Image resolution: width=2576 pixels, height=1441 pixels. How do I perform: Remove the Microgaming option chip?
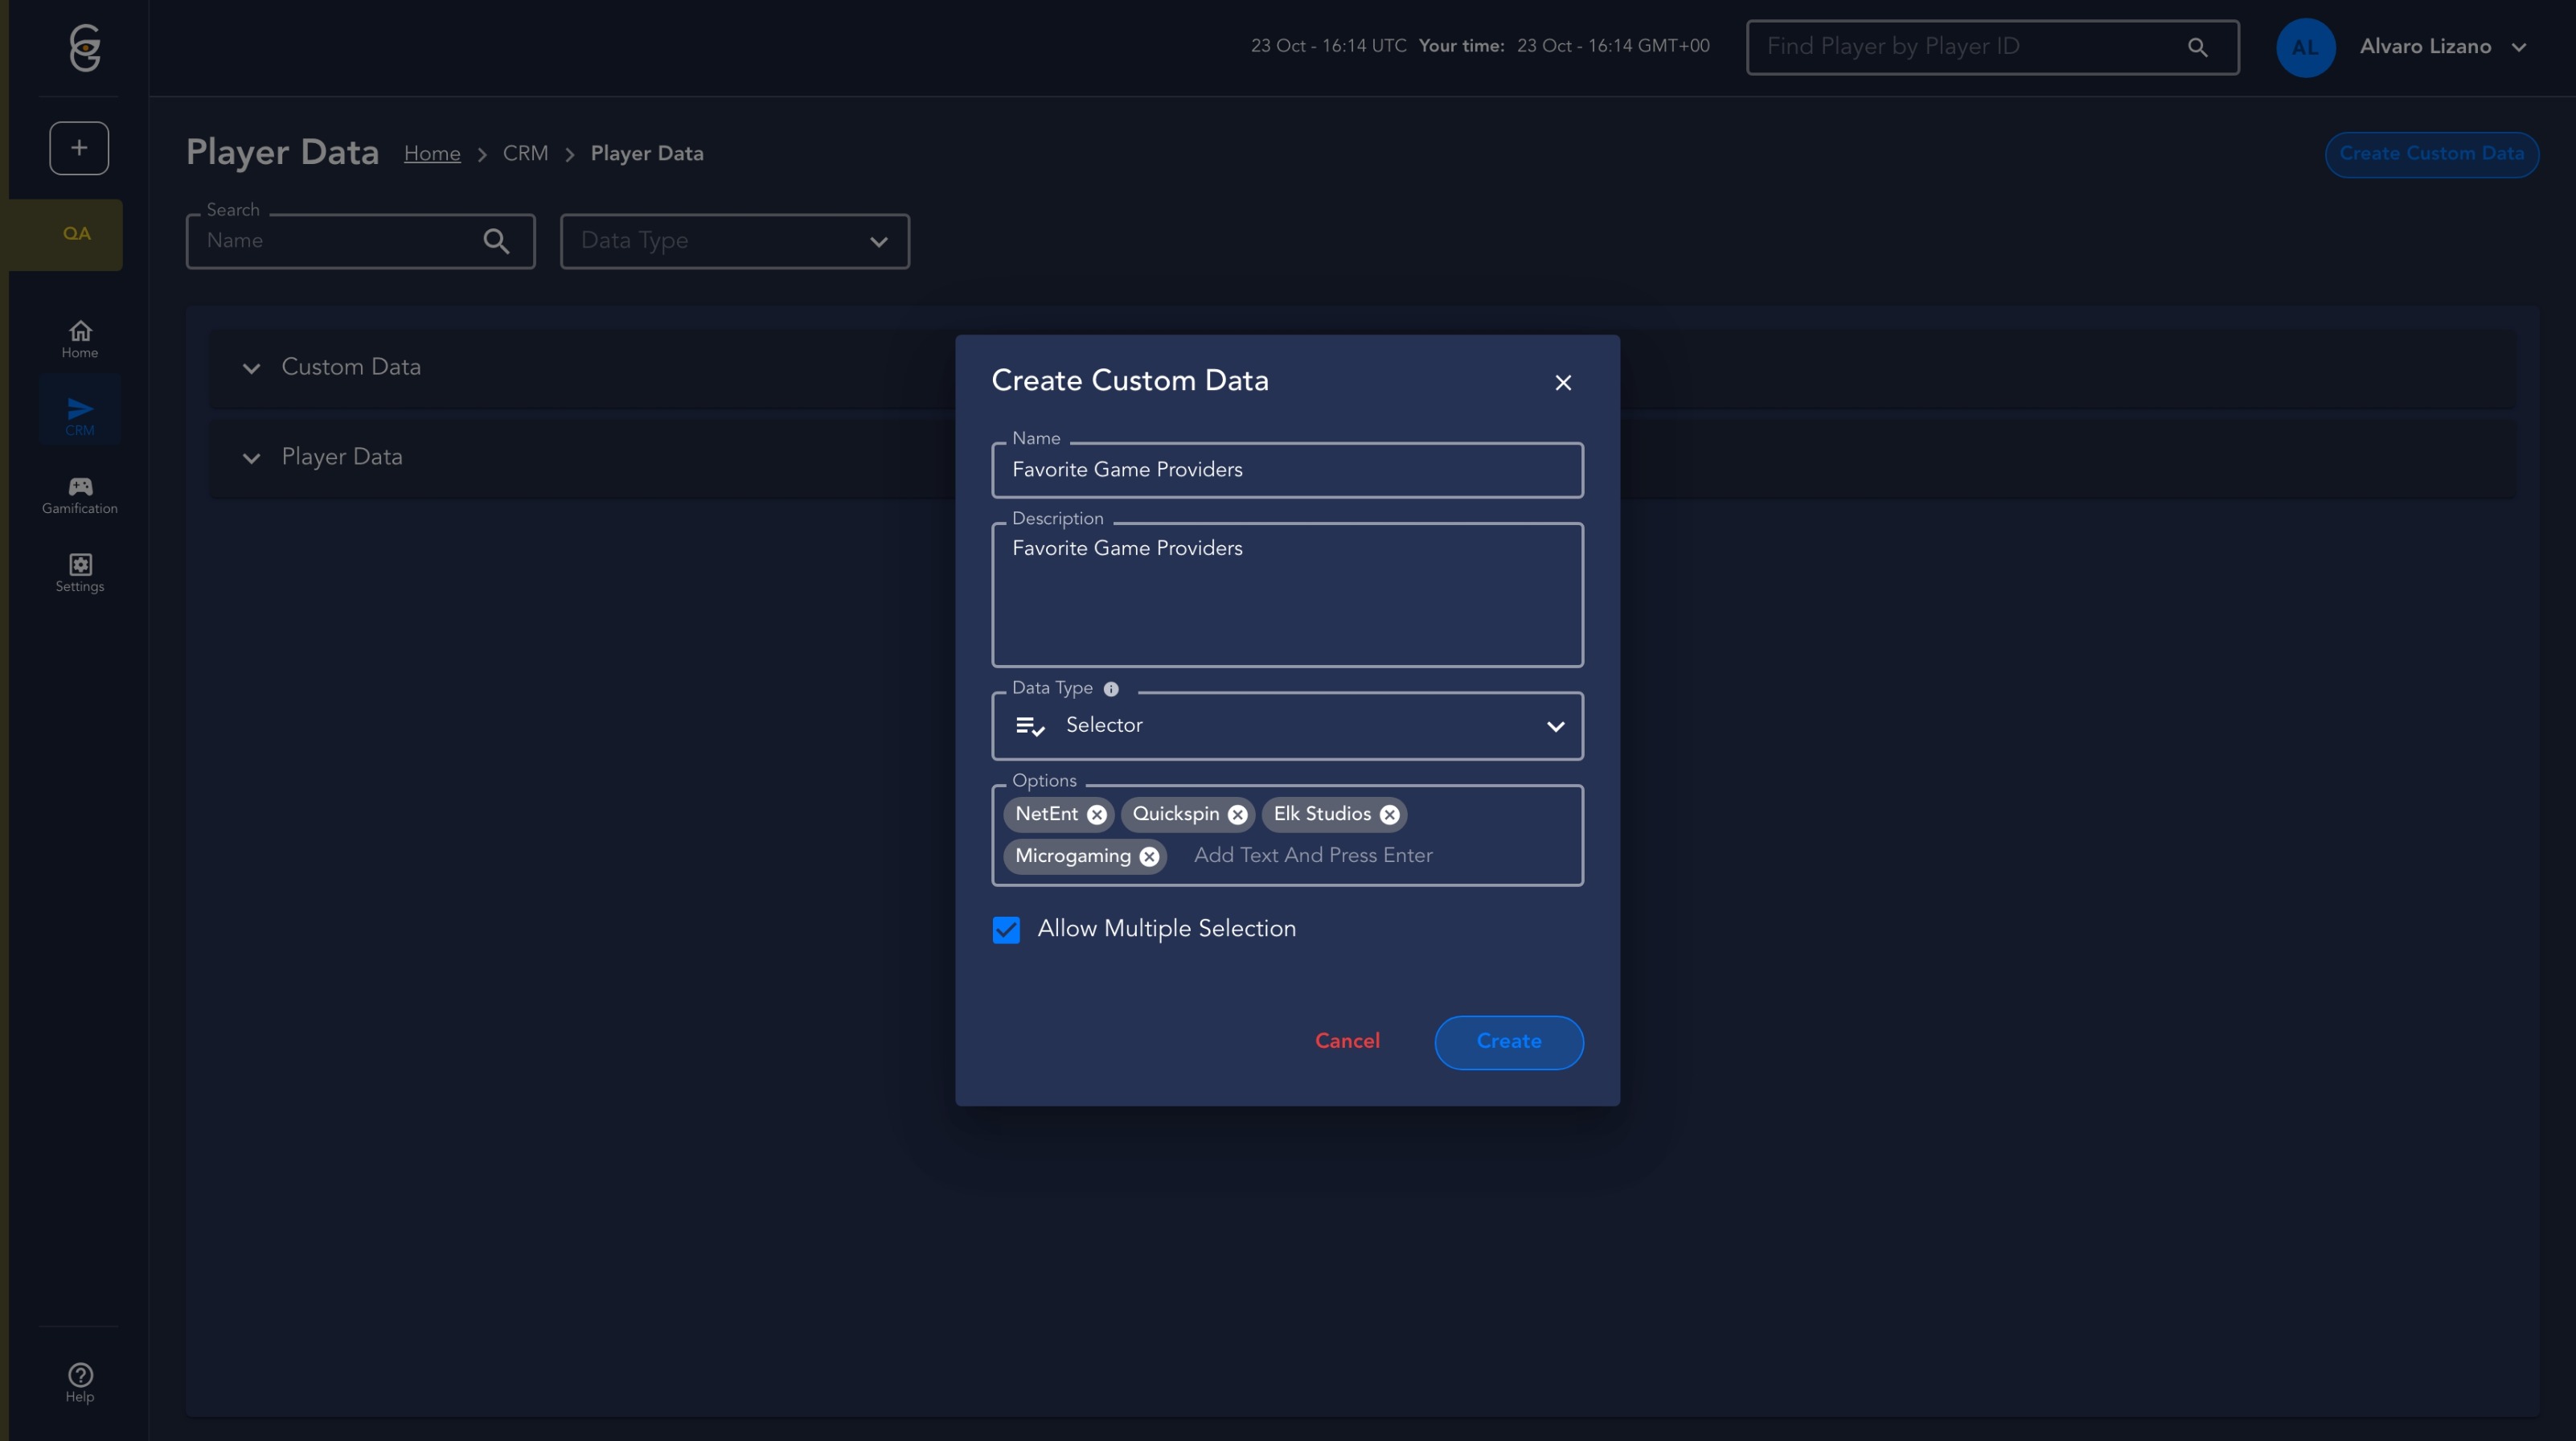point(1149,856)
